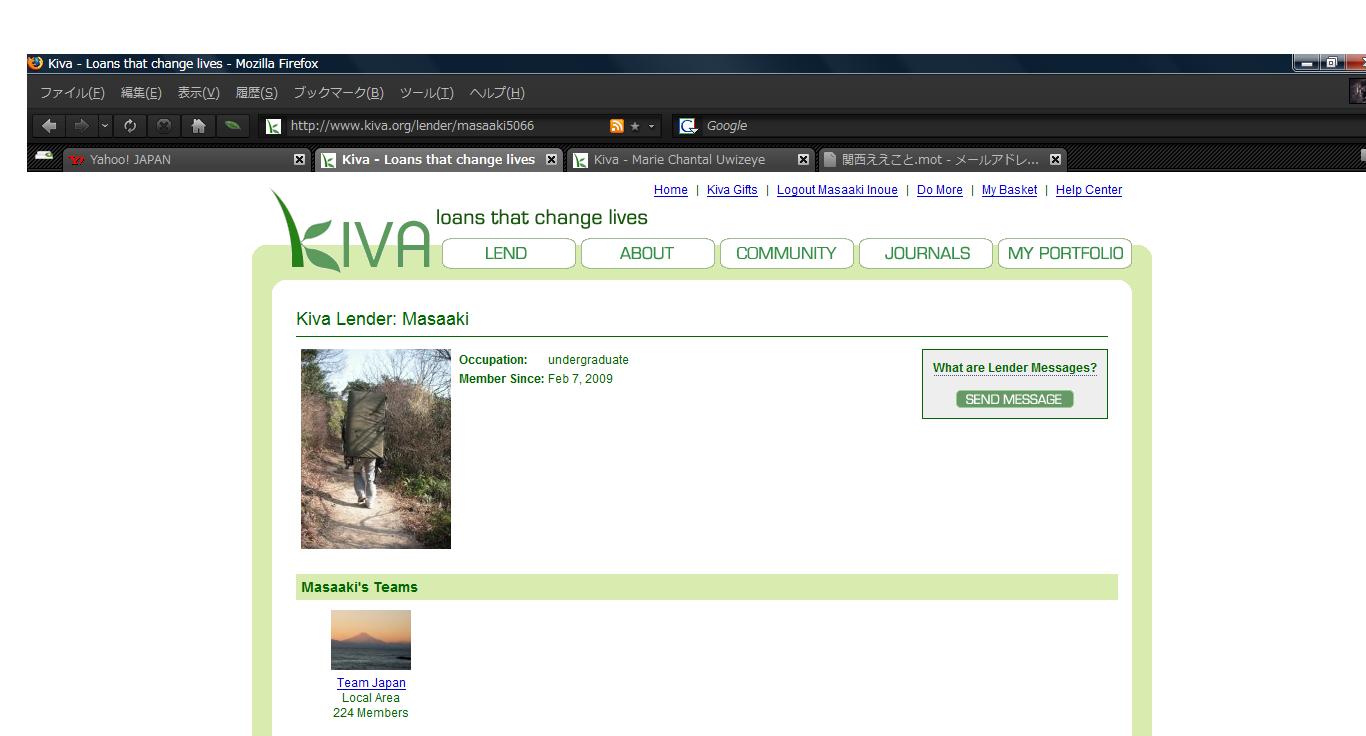Open the JOURNALS navigation tab

click(926, 253)
